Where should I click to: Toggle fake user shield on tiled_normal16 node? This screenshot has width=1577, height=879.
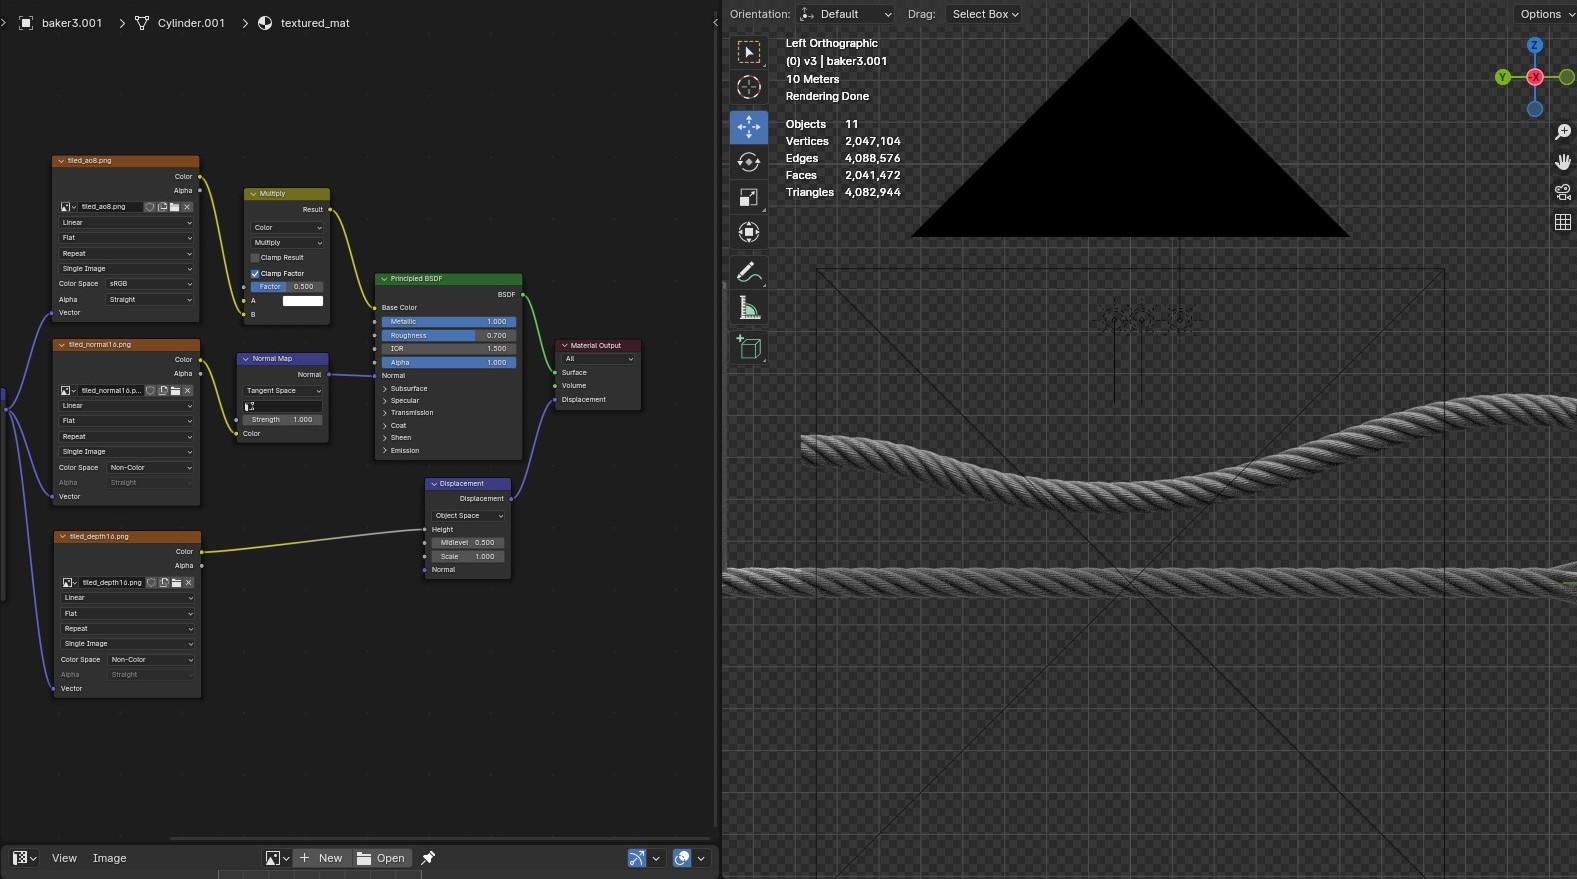pos(151,391)
